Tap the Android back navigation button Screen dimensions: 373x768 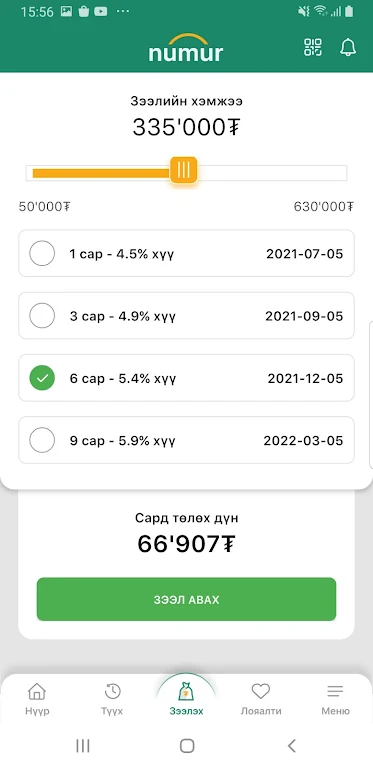point(292,745)
